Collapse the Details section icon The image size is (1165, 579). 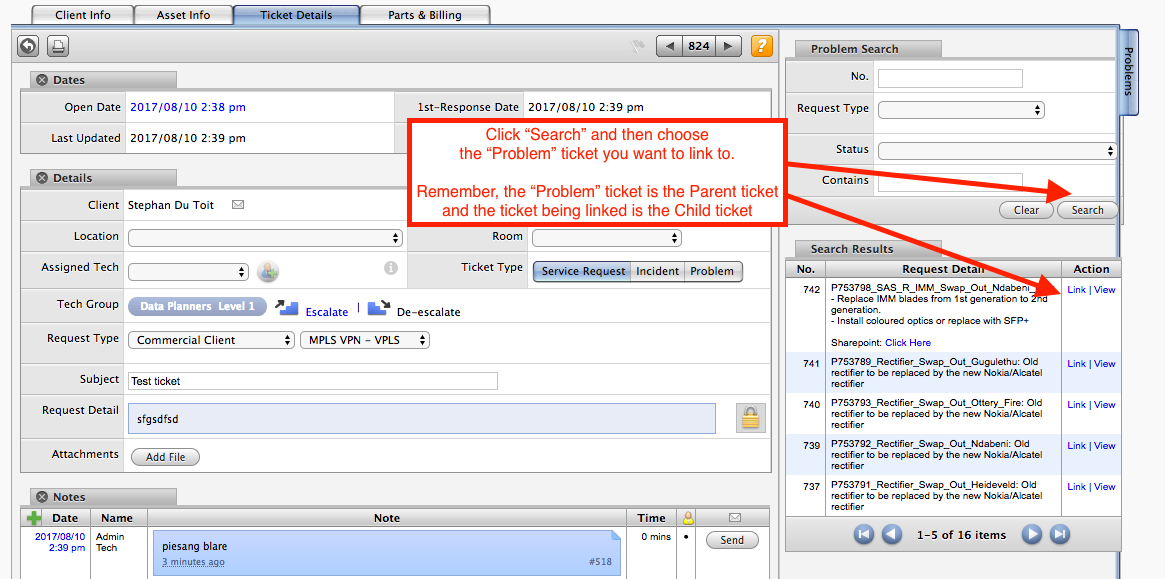point(42,178)
